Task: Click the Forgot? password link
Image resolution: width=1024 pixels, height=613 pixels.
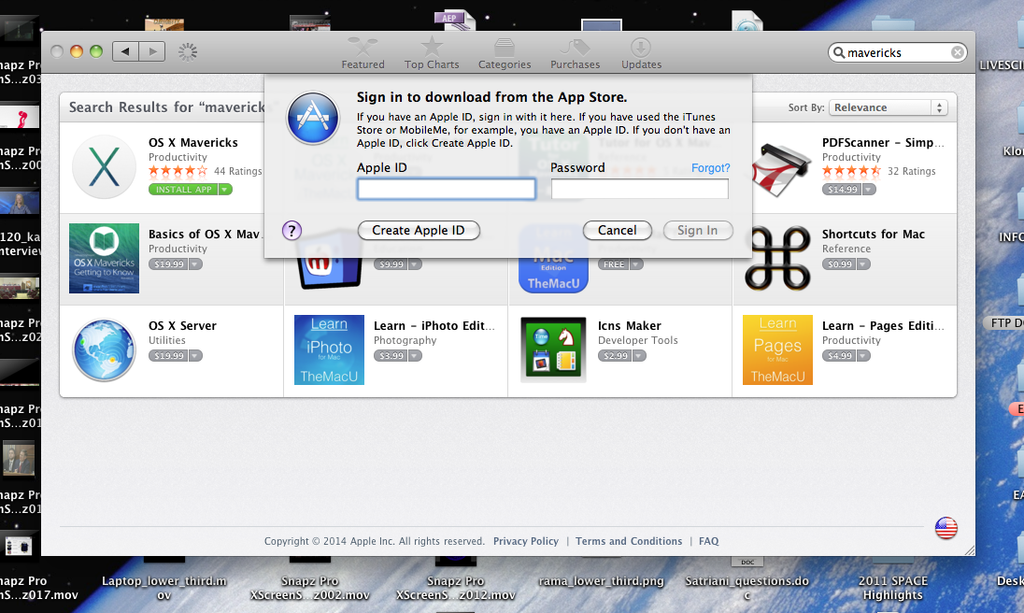Action: point(710,167)
